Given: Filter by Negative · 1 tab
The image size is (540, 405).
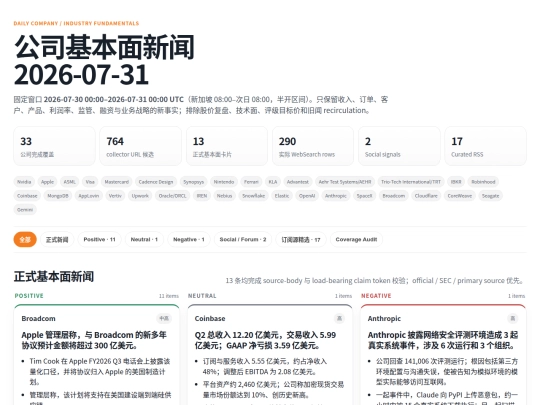Looking at the screenshot, I should click(x=189, y=239).
